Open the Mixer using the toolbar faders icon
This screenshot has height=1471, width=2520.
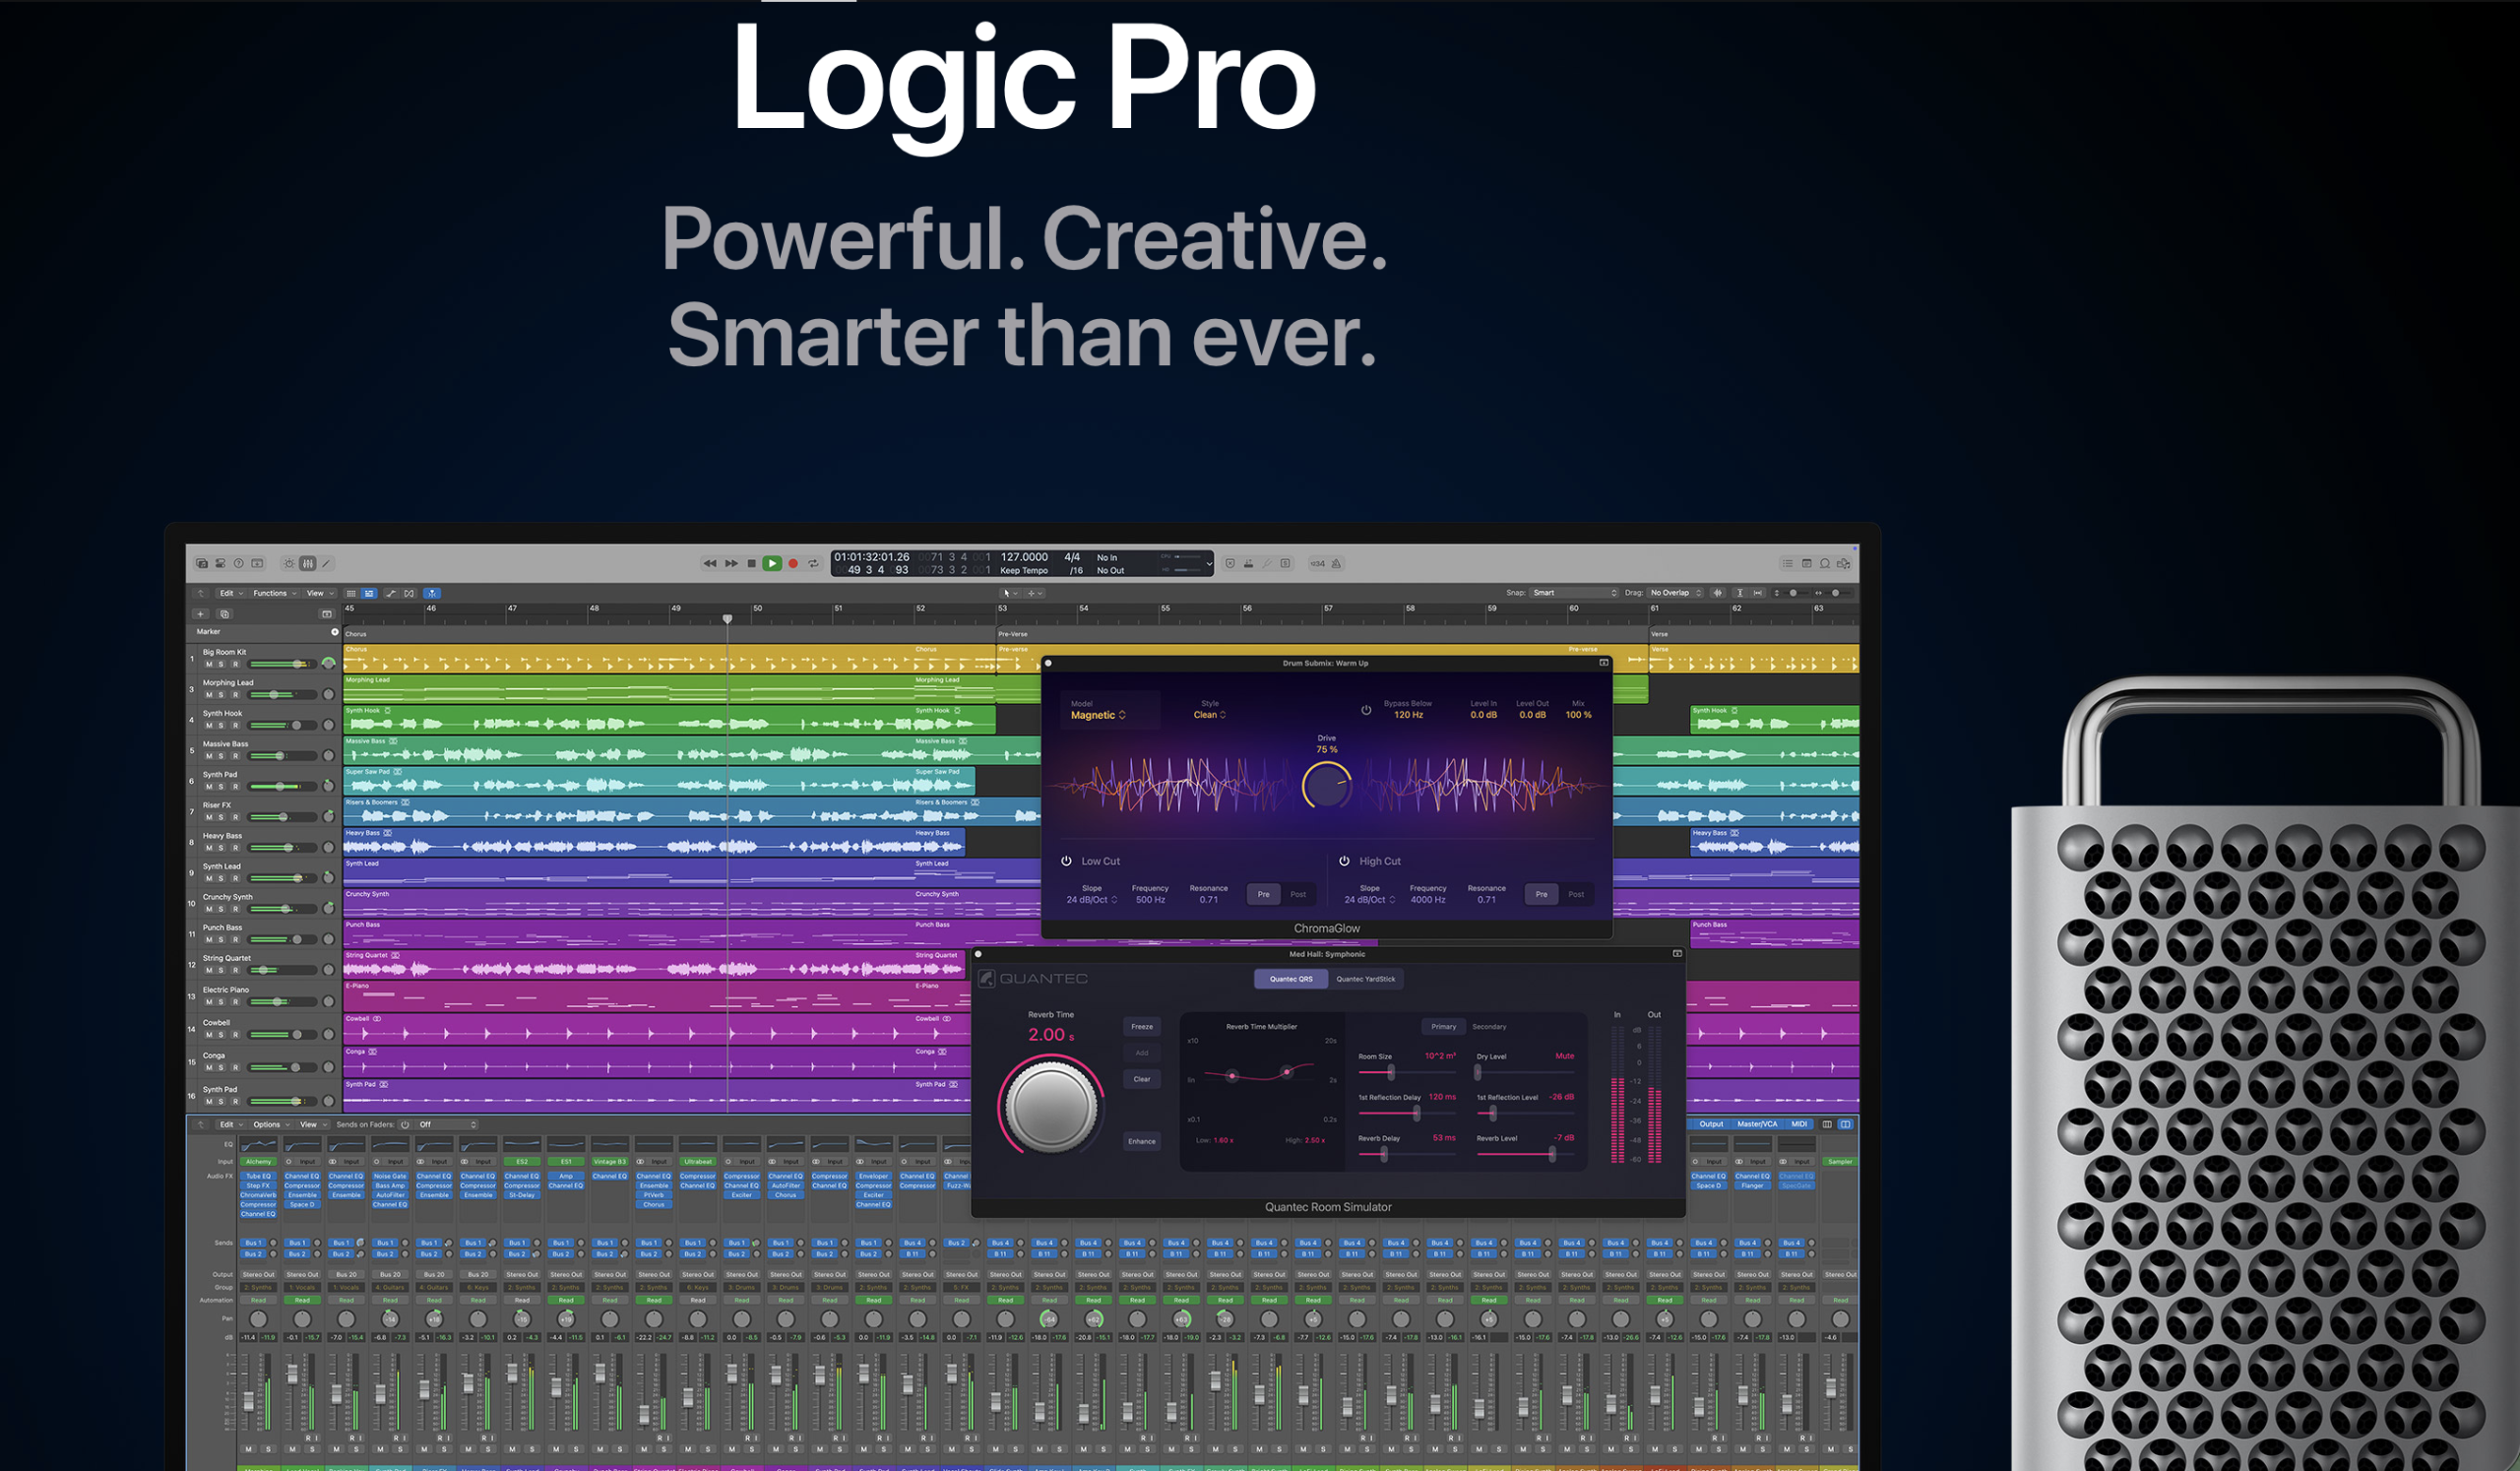pyautogui.click(x=308, y=564)
